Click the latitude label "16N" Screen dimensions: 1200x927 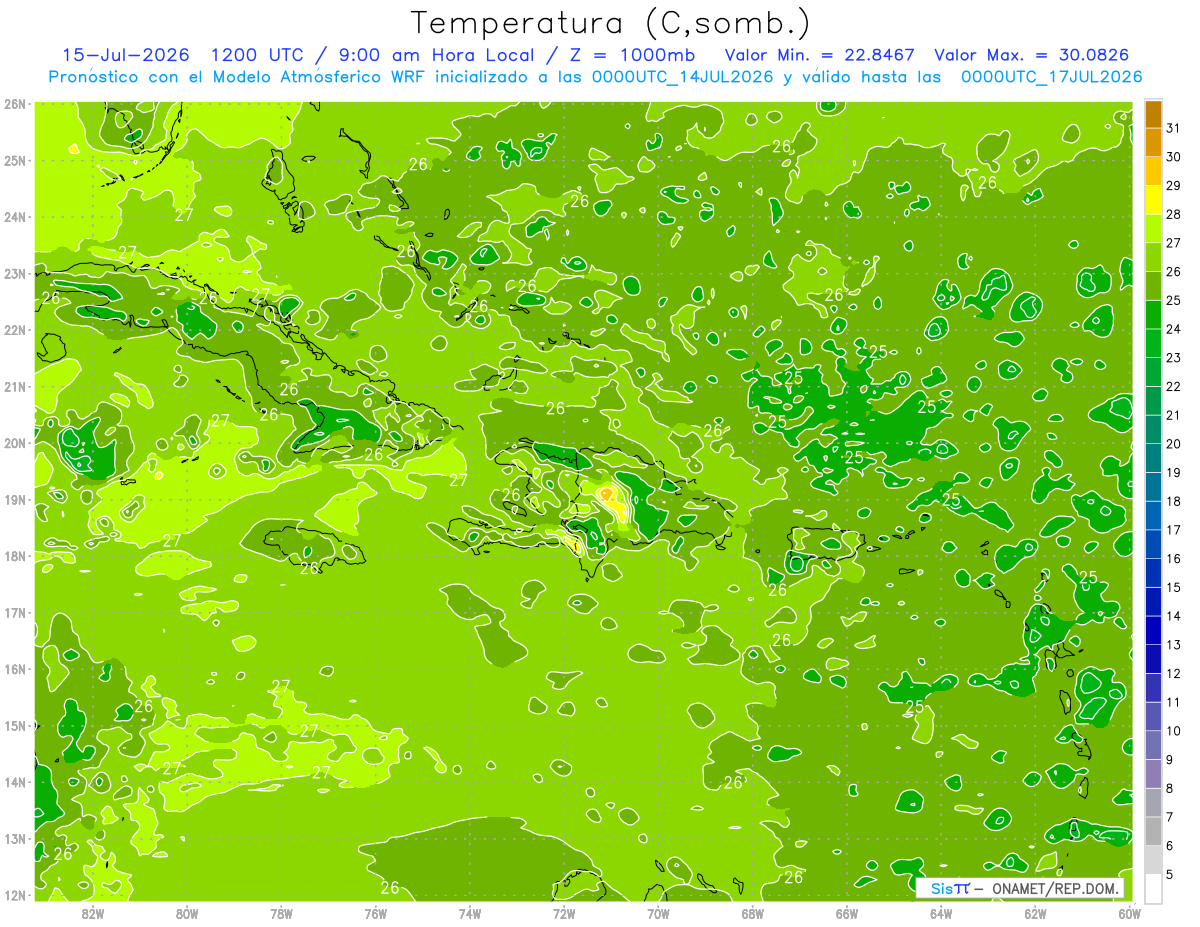[x=15, y=669]
